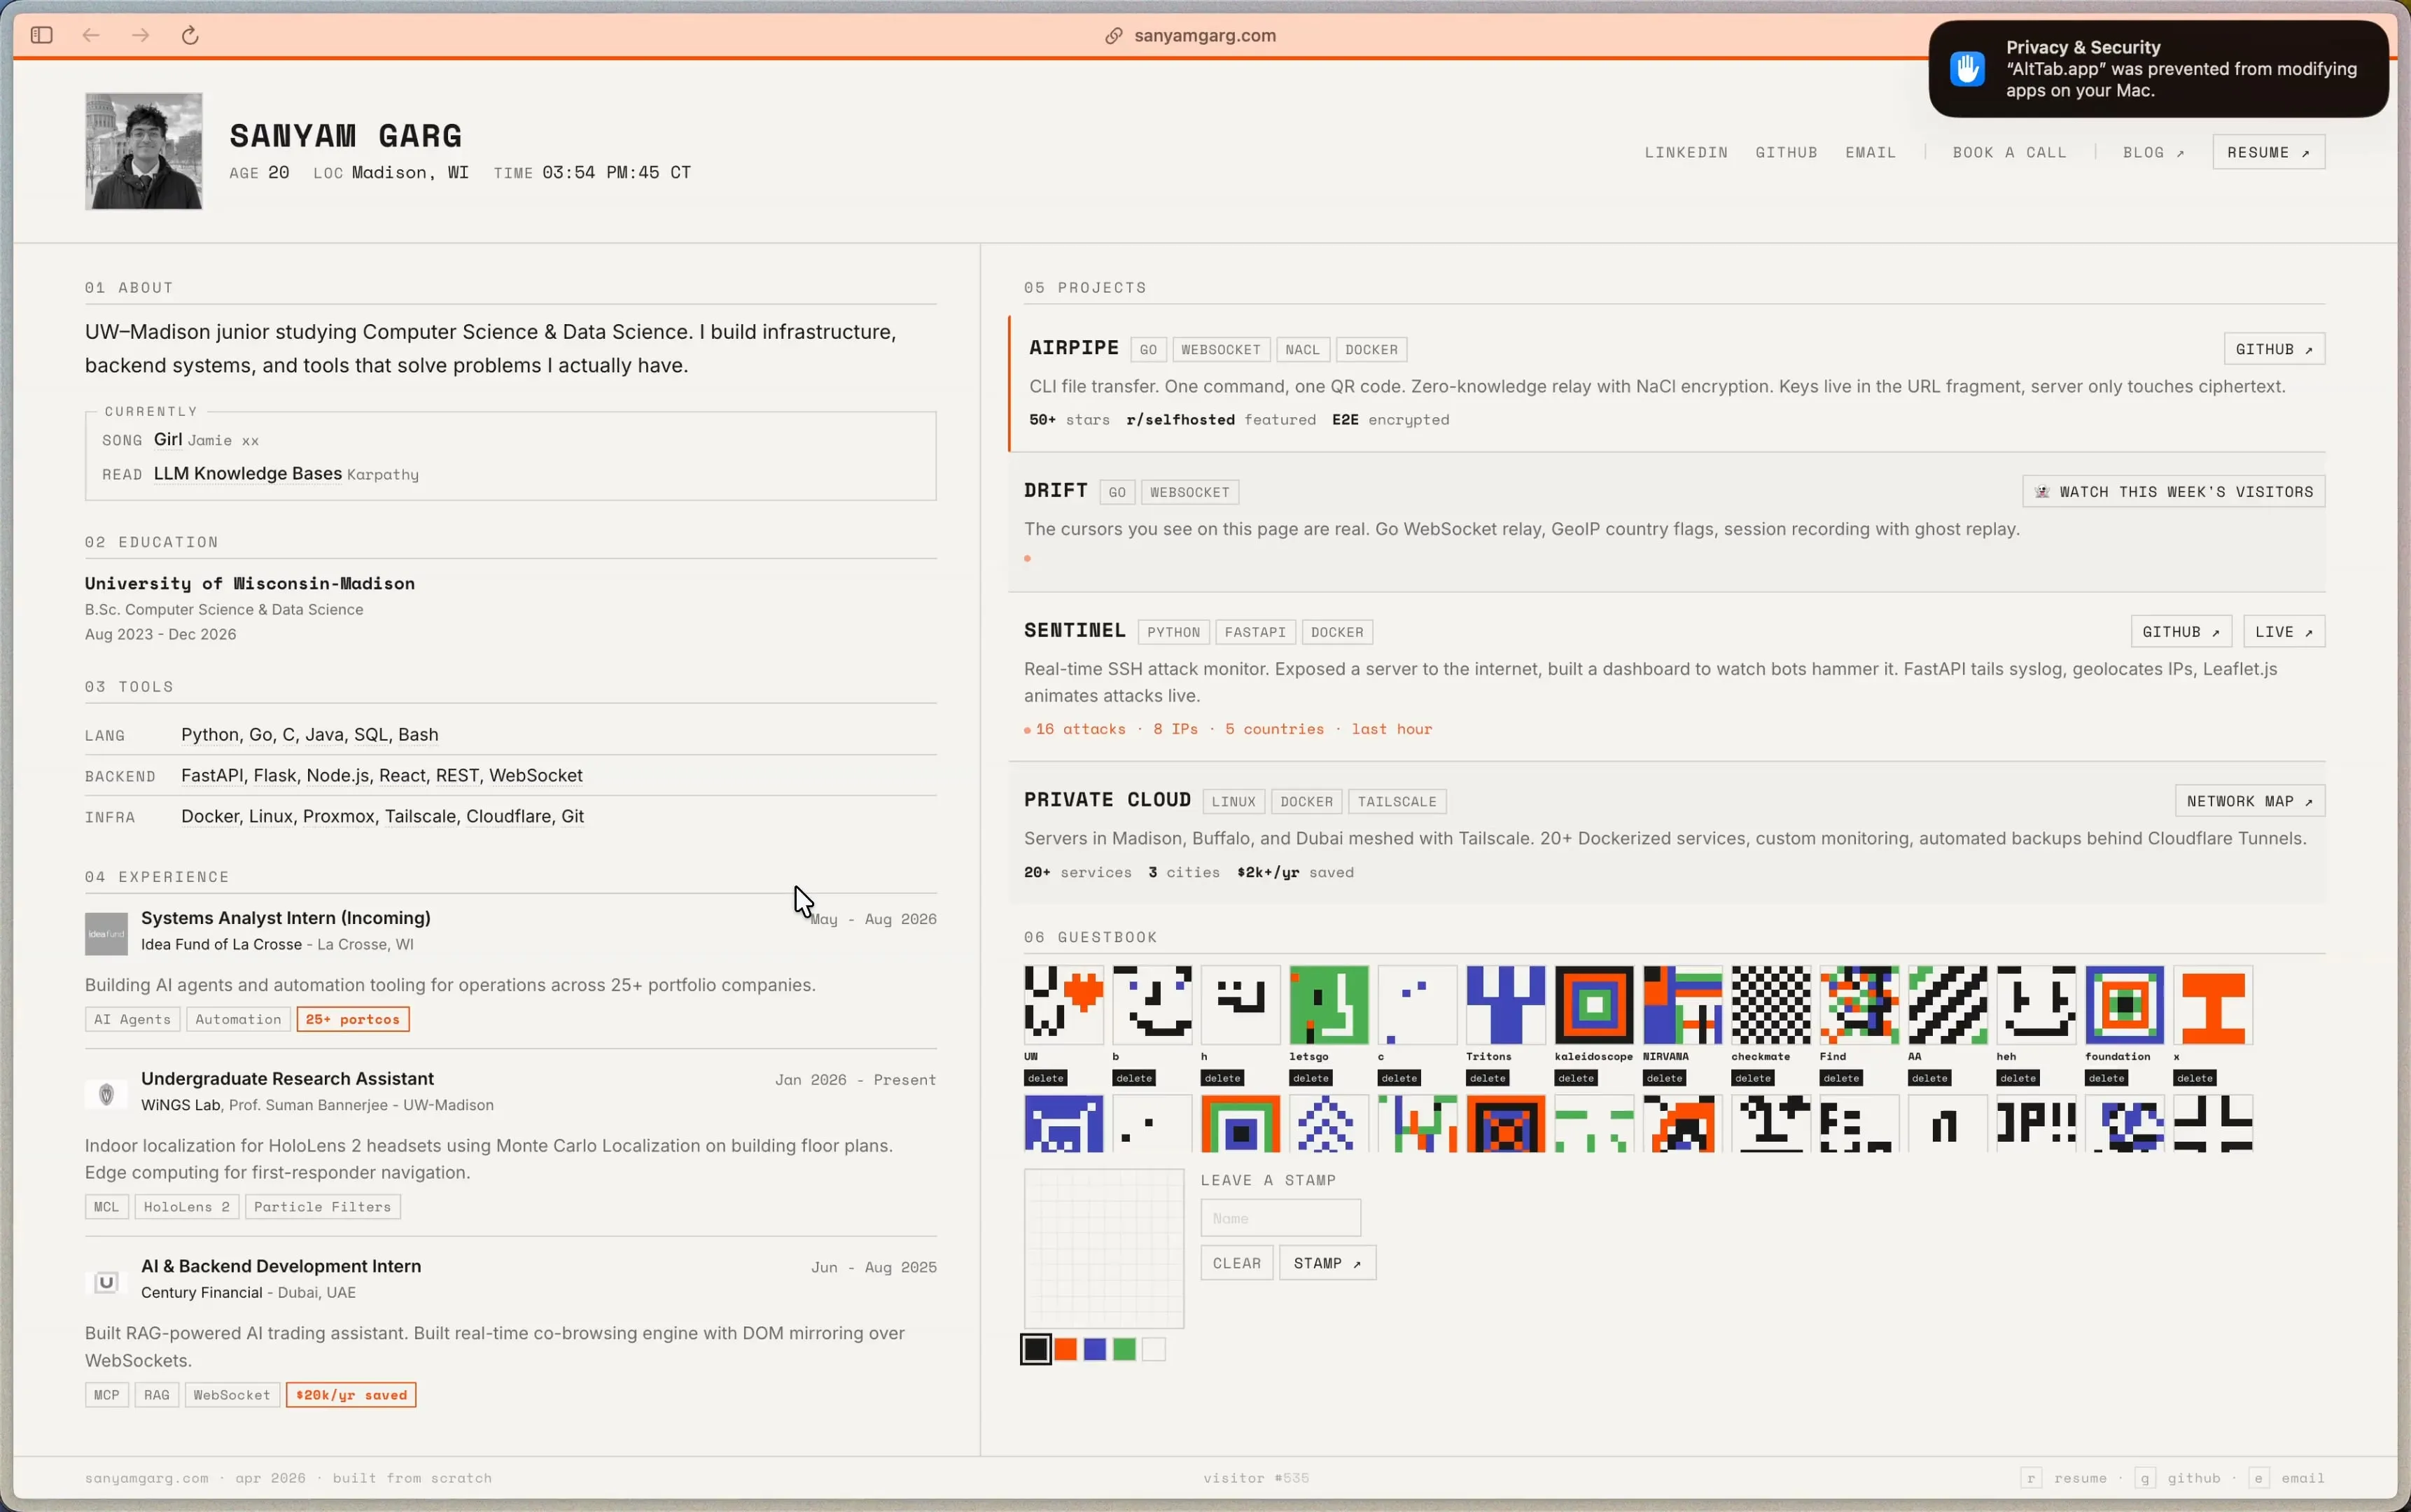2411x1512 pixels.
Task: Pick the green color swatch
Action: point(1124,1349)
